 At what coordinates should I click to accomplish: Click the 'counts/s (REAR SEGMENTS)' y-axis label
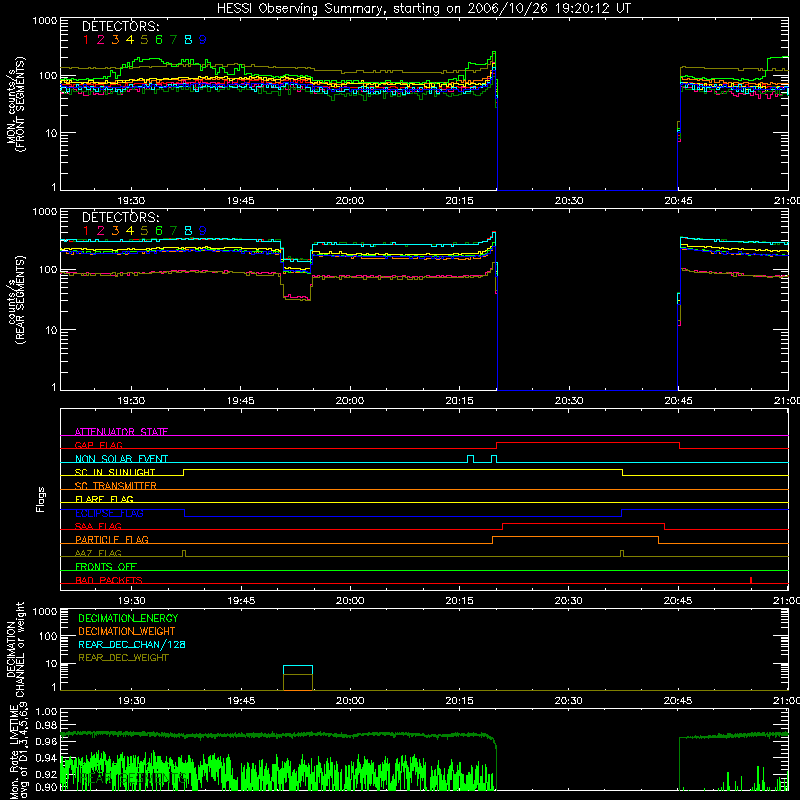point(15,300)
